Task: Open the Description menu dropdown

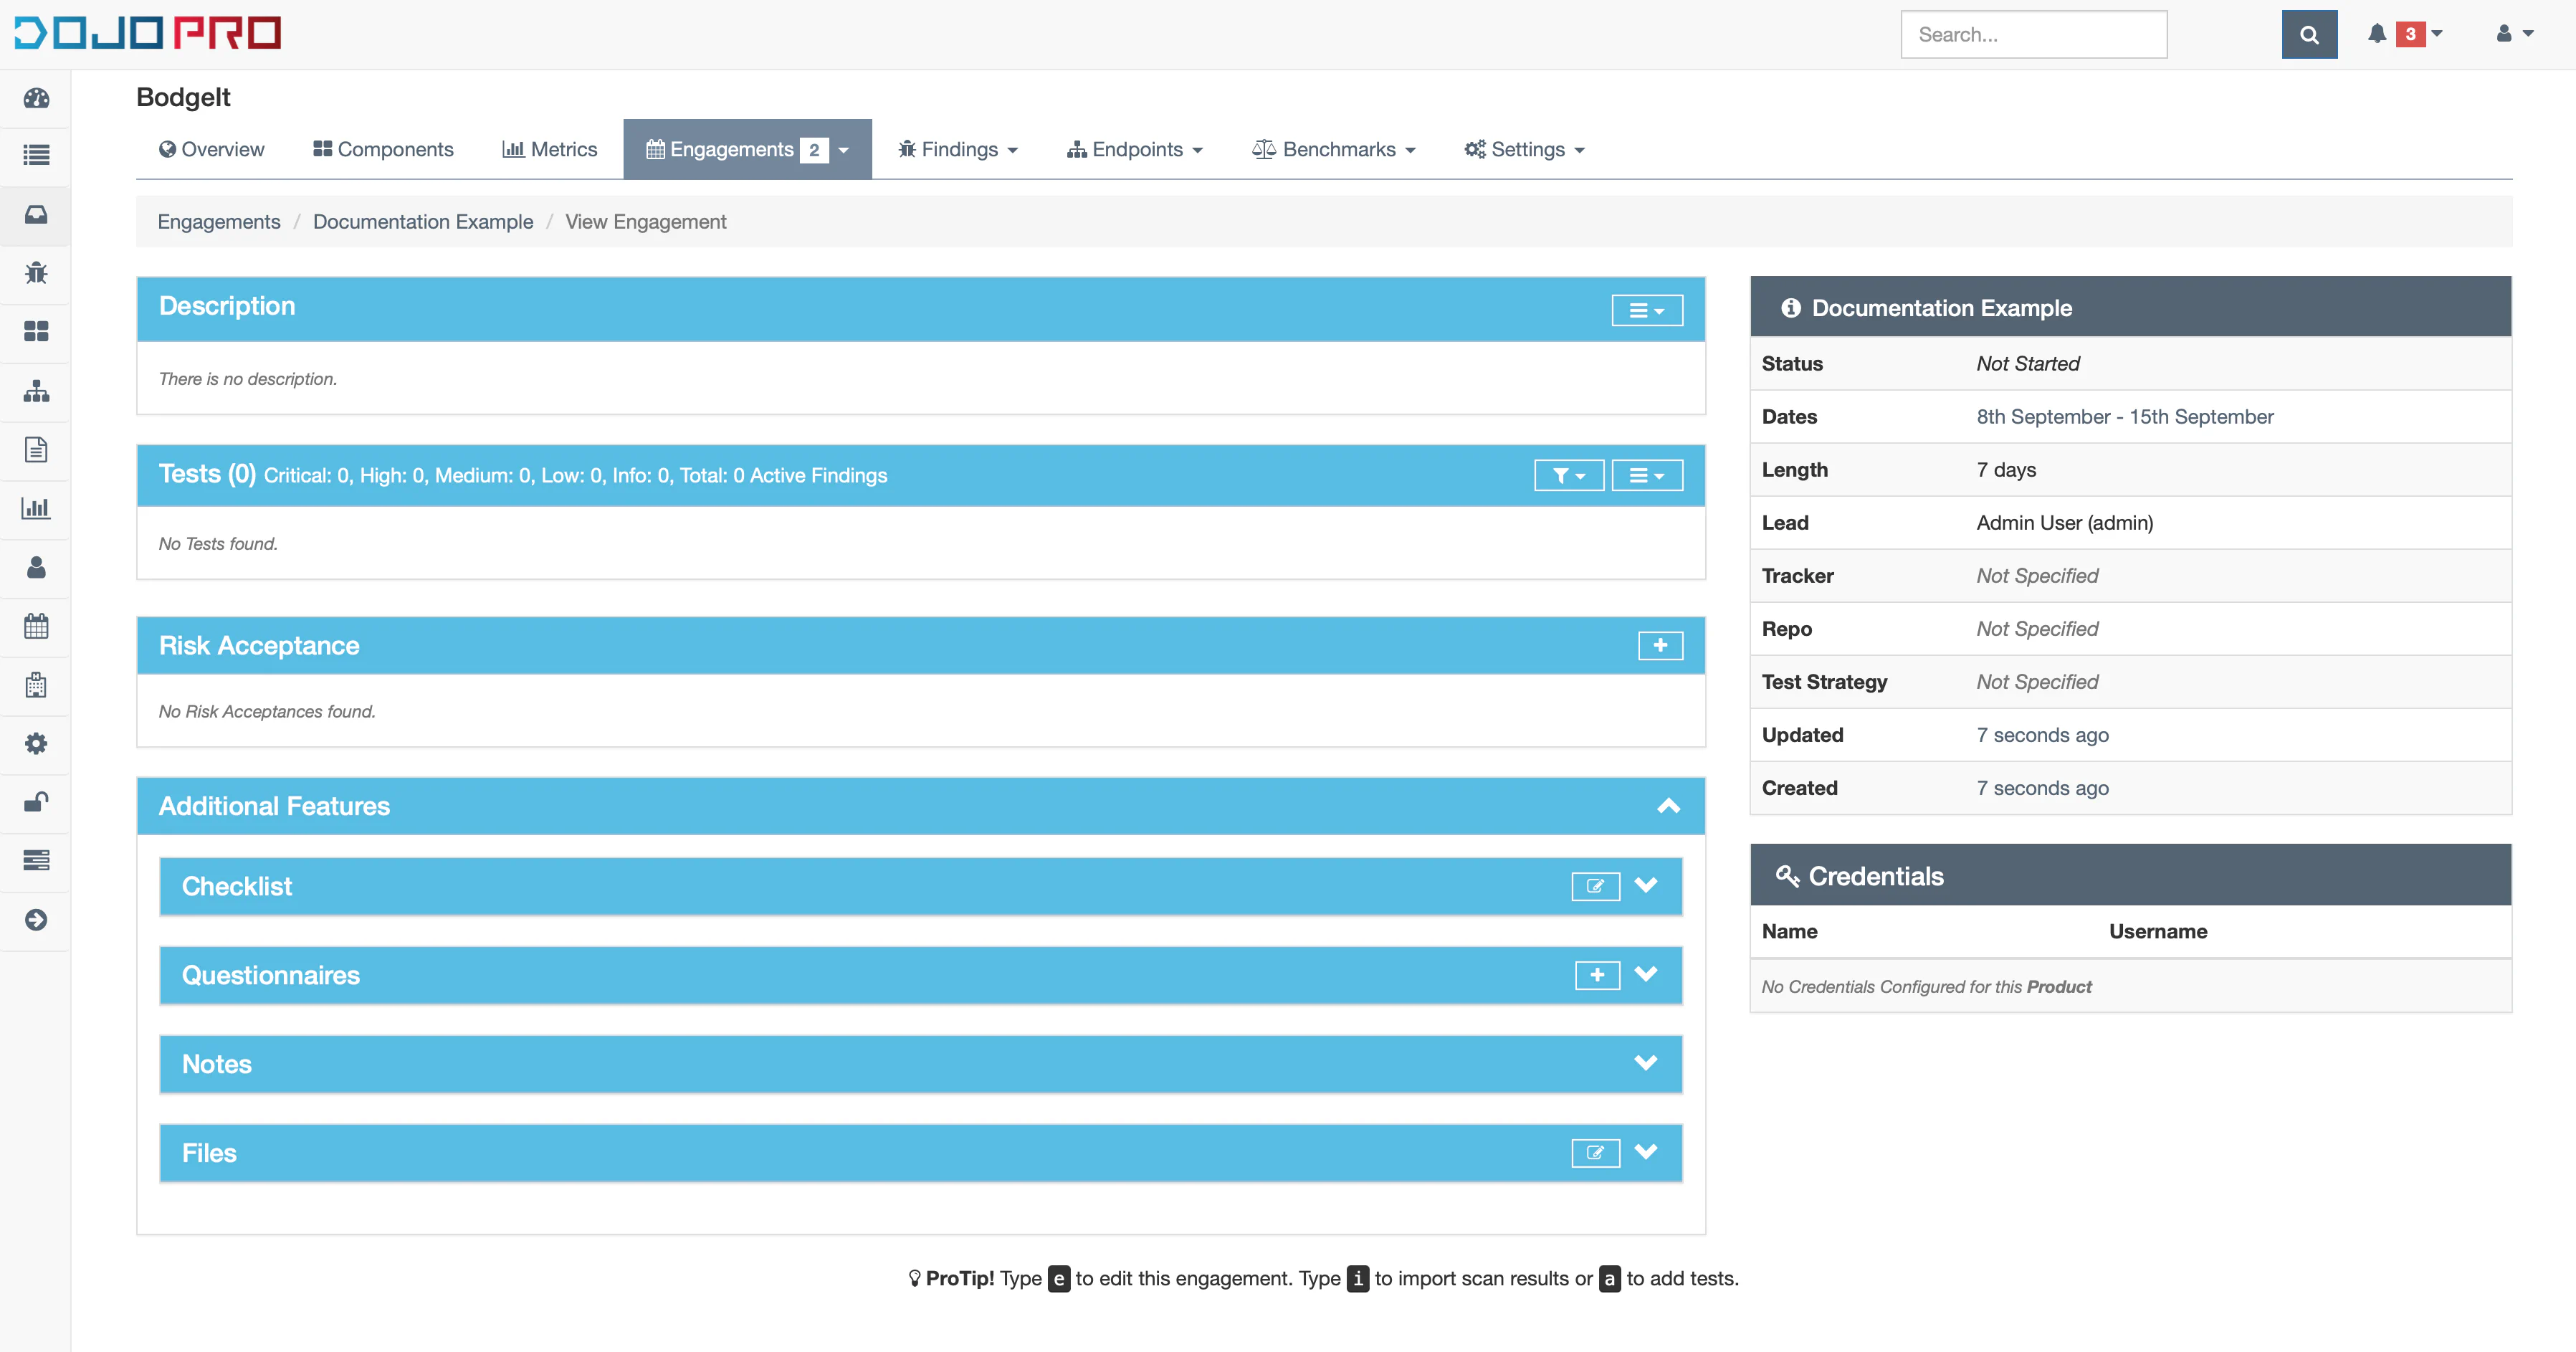Action: [x=1646, y=310]
